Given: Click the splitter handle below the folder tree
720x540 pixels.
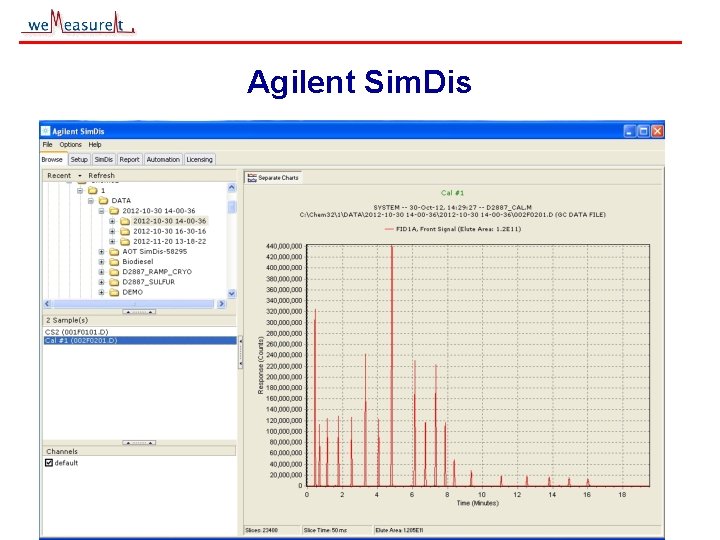Looking at the screenshot, I should point(139,312).
